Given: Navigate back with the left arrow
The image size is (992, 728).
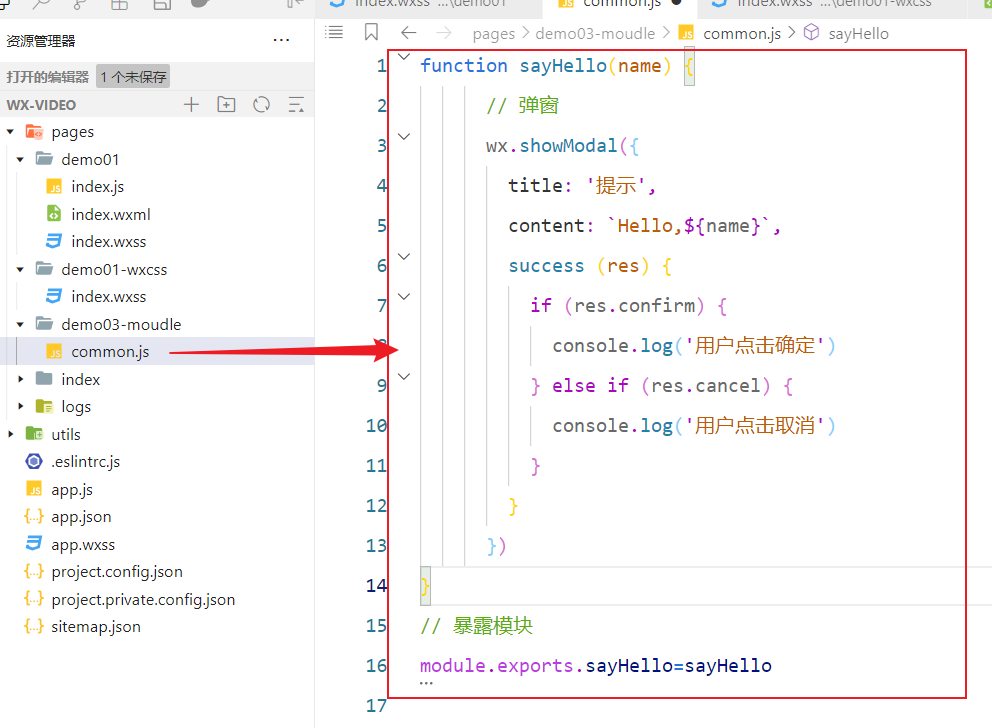Looking at the screenshot, I should coord(409,32).
